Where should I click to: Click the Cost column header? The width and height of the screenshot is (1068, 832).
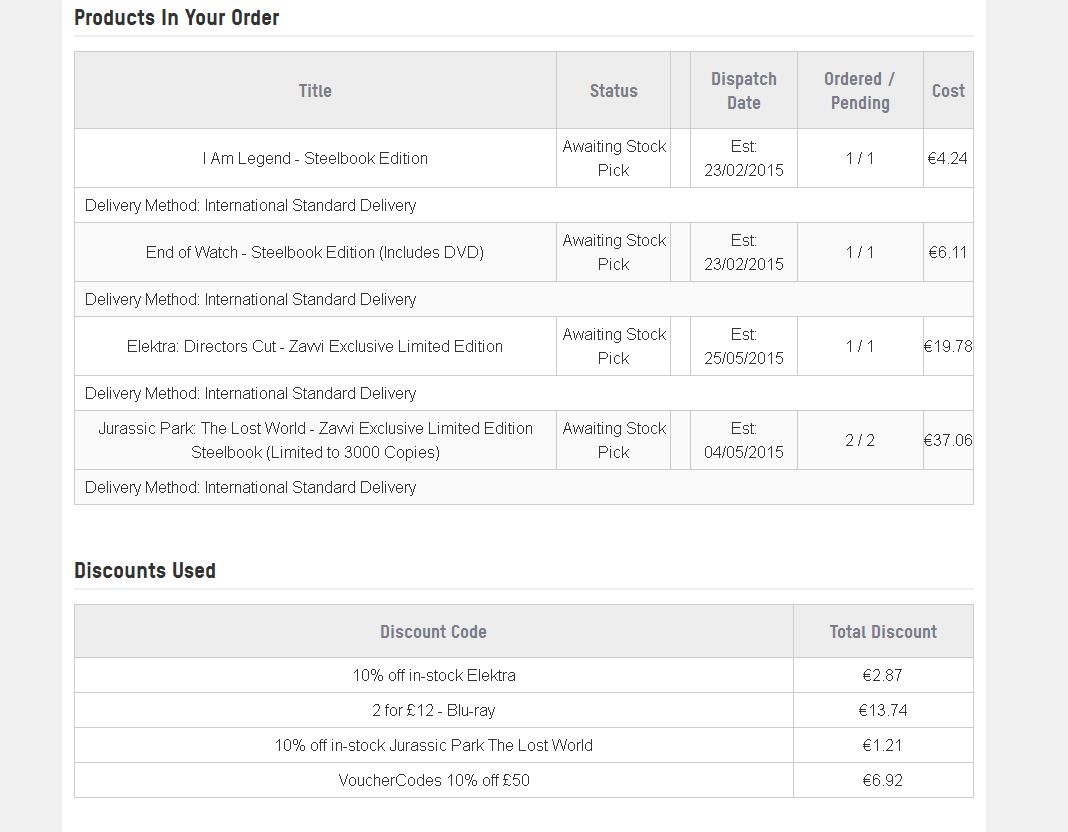[x=948, y=91]
